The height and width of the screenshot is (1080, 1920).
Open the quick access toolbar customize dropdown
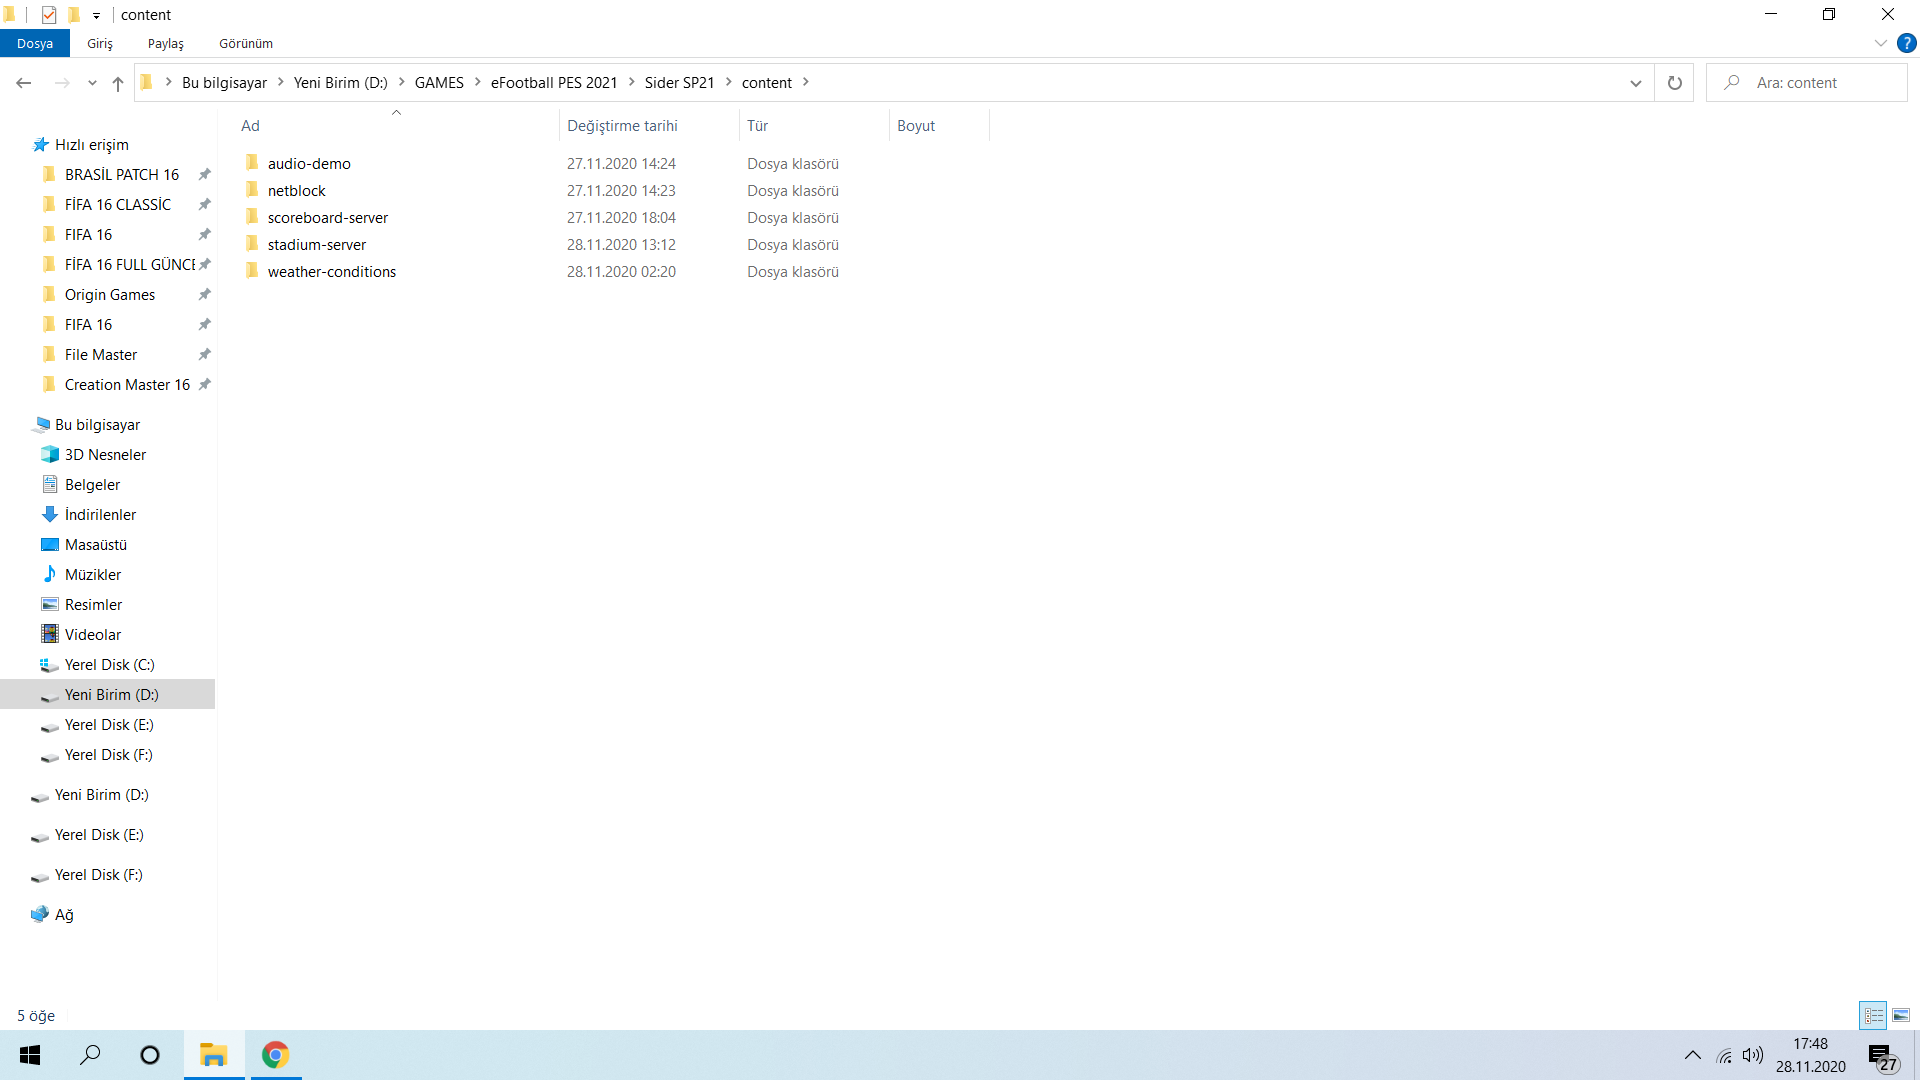96,15
